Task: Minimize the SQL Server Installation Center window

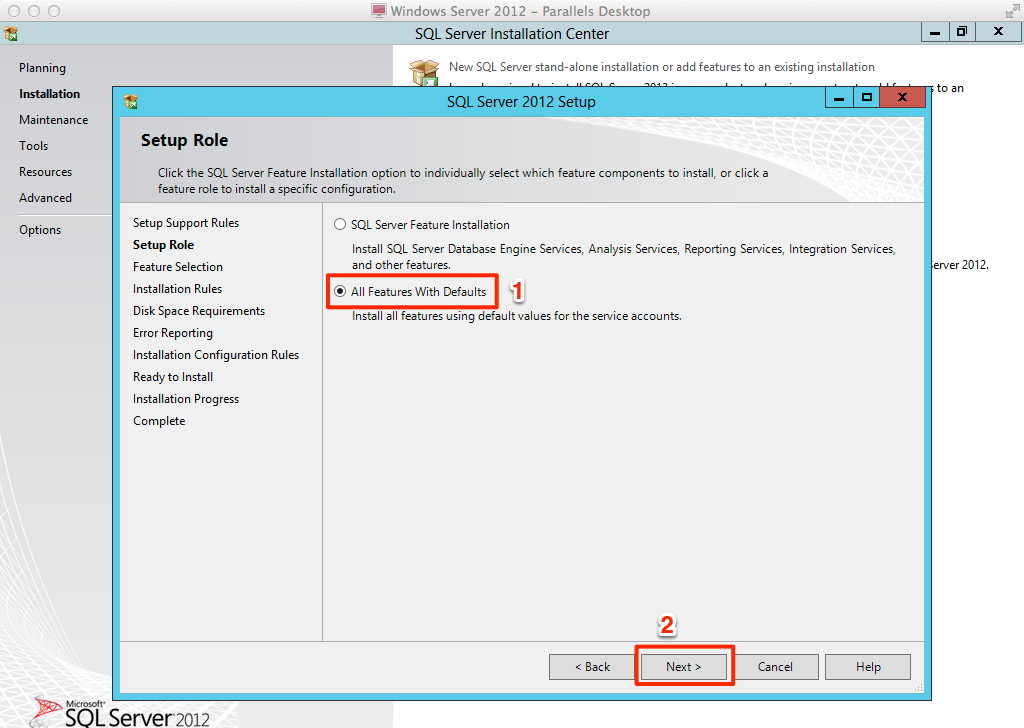Action: (935, 31)
